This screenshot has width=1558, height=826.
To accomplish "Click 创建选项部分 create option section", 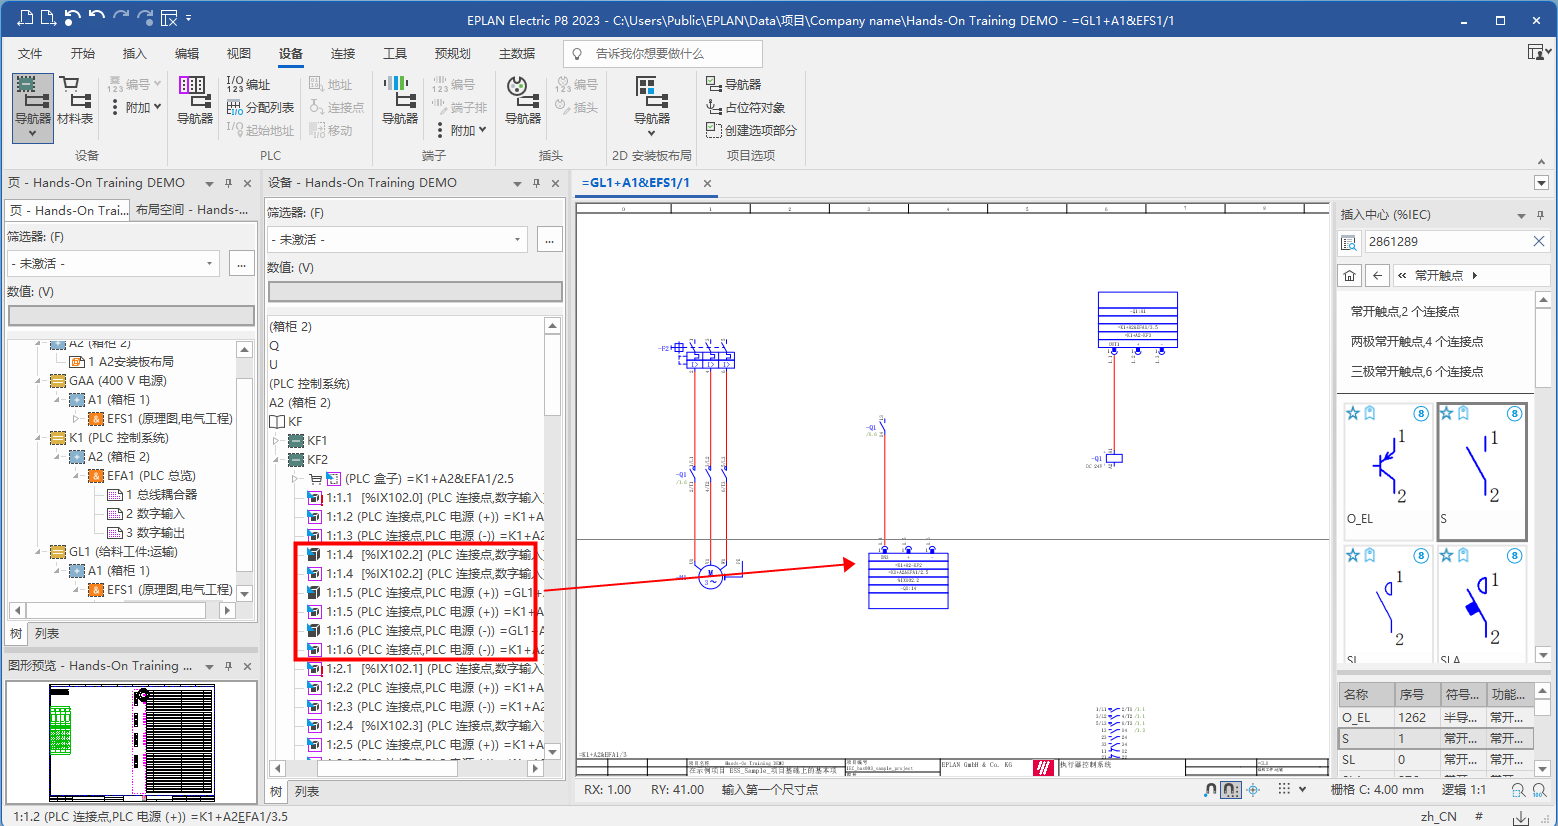I will [x=751, y=130].
